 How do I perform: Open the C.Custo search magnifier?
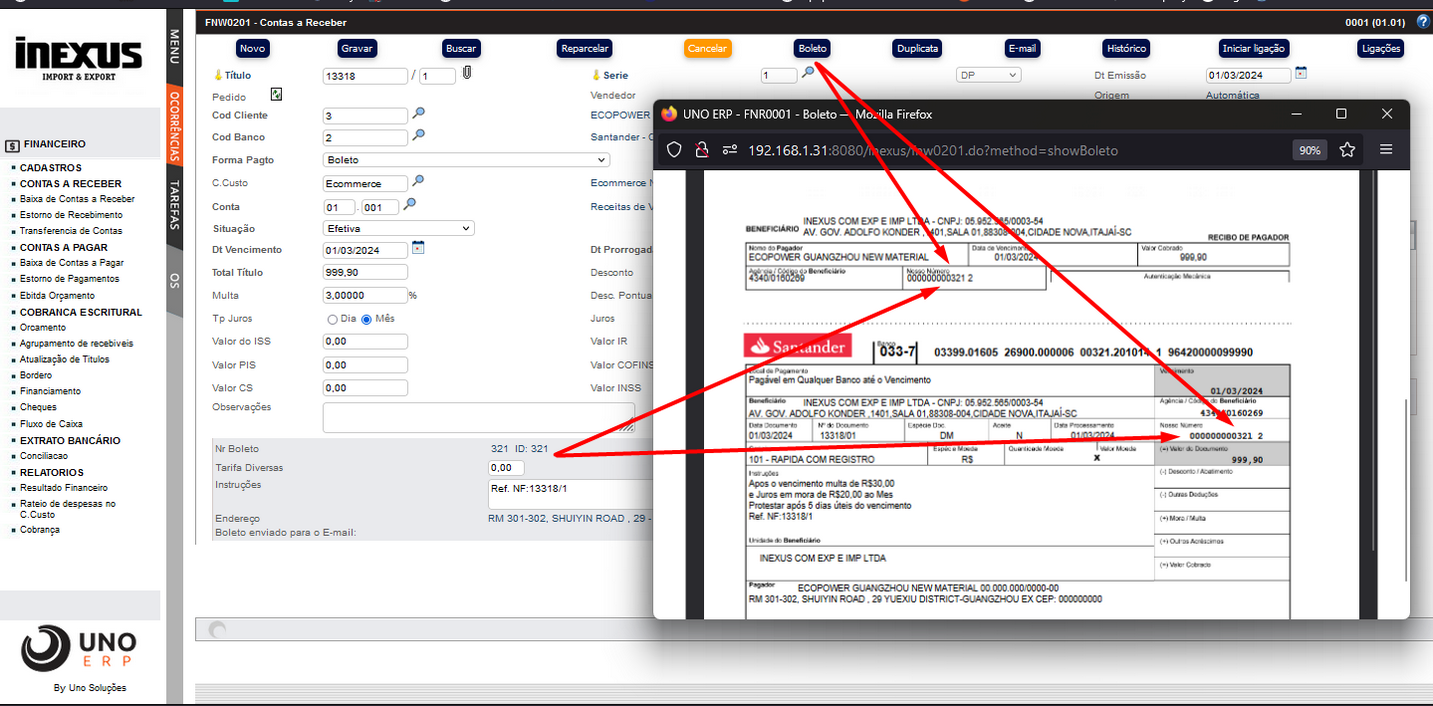419,182
